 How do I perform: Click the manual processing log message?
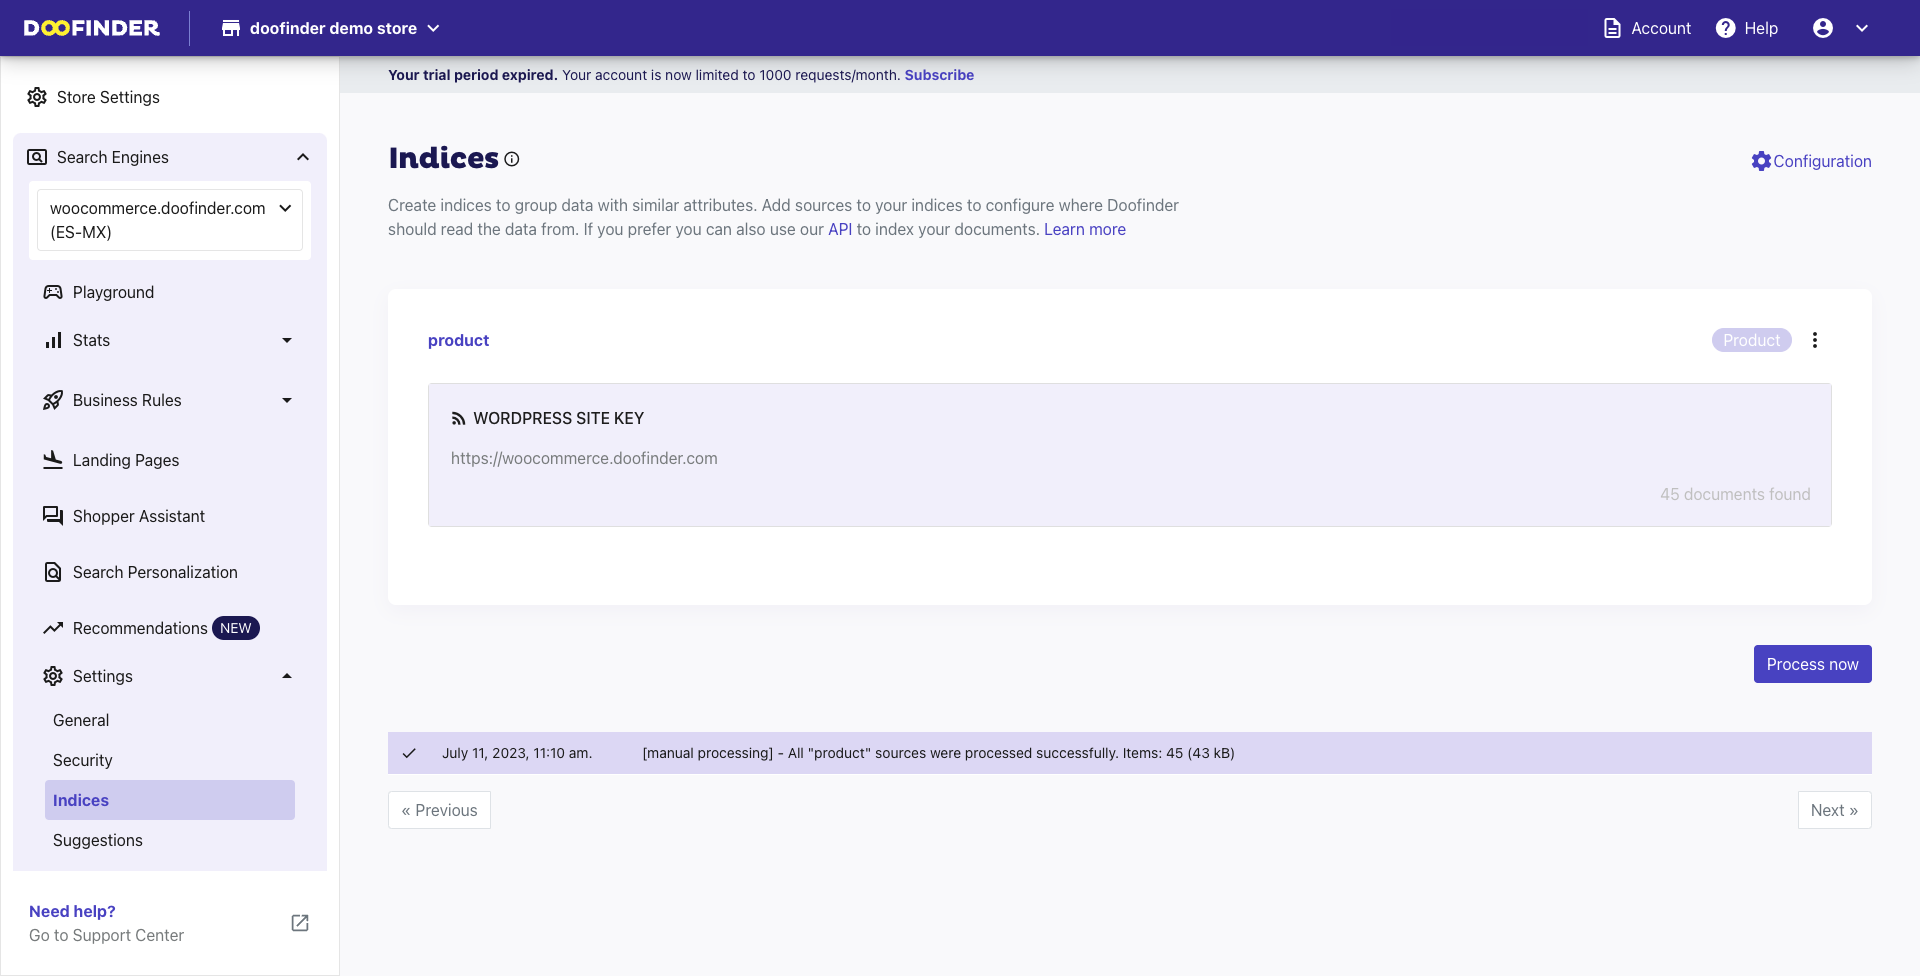[x=938, y=753]
